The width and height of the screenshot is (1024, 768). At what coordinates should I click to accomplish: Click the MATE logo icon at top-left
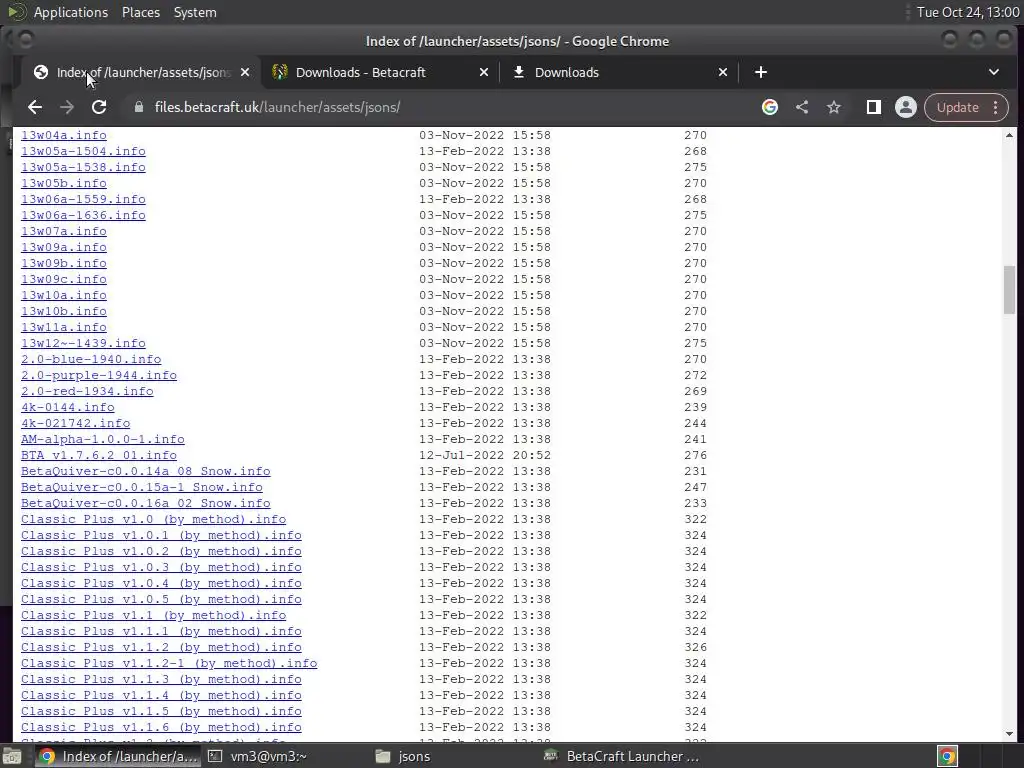point(17,12)
